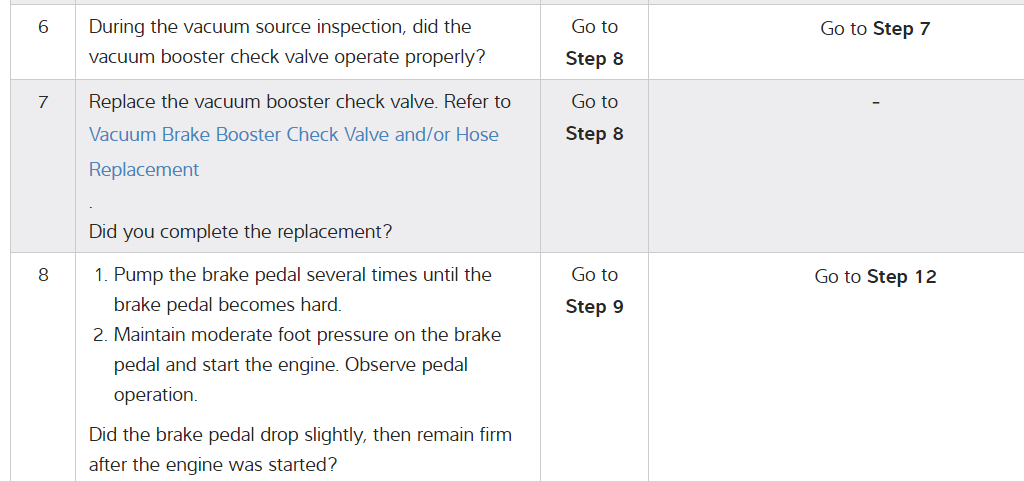Click "Go to Step 8" in row 6
The height and width of the screenshot is (481, 1024).
594,43
